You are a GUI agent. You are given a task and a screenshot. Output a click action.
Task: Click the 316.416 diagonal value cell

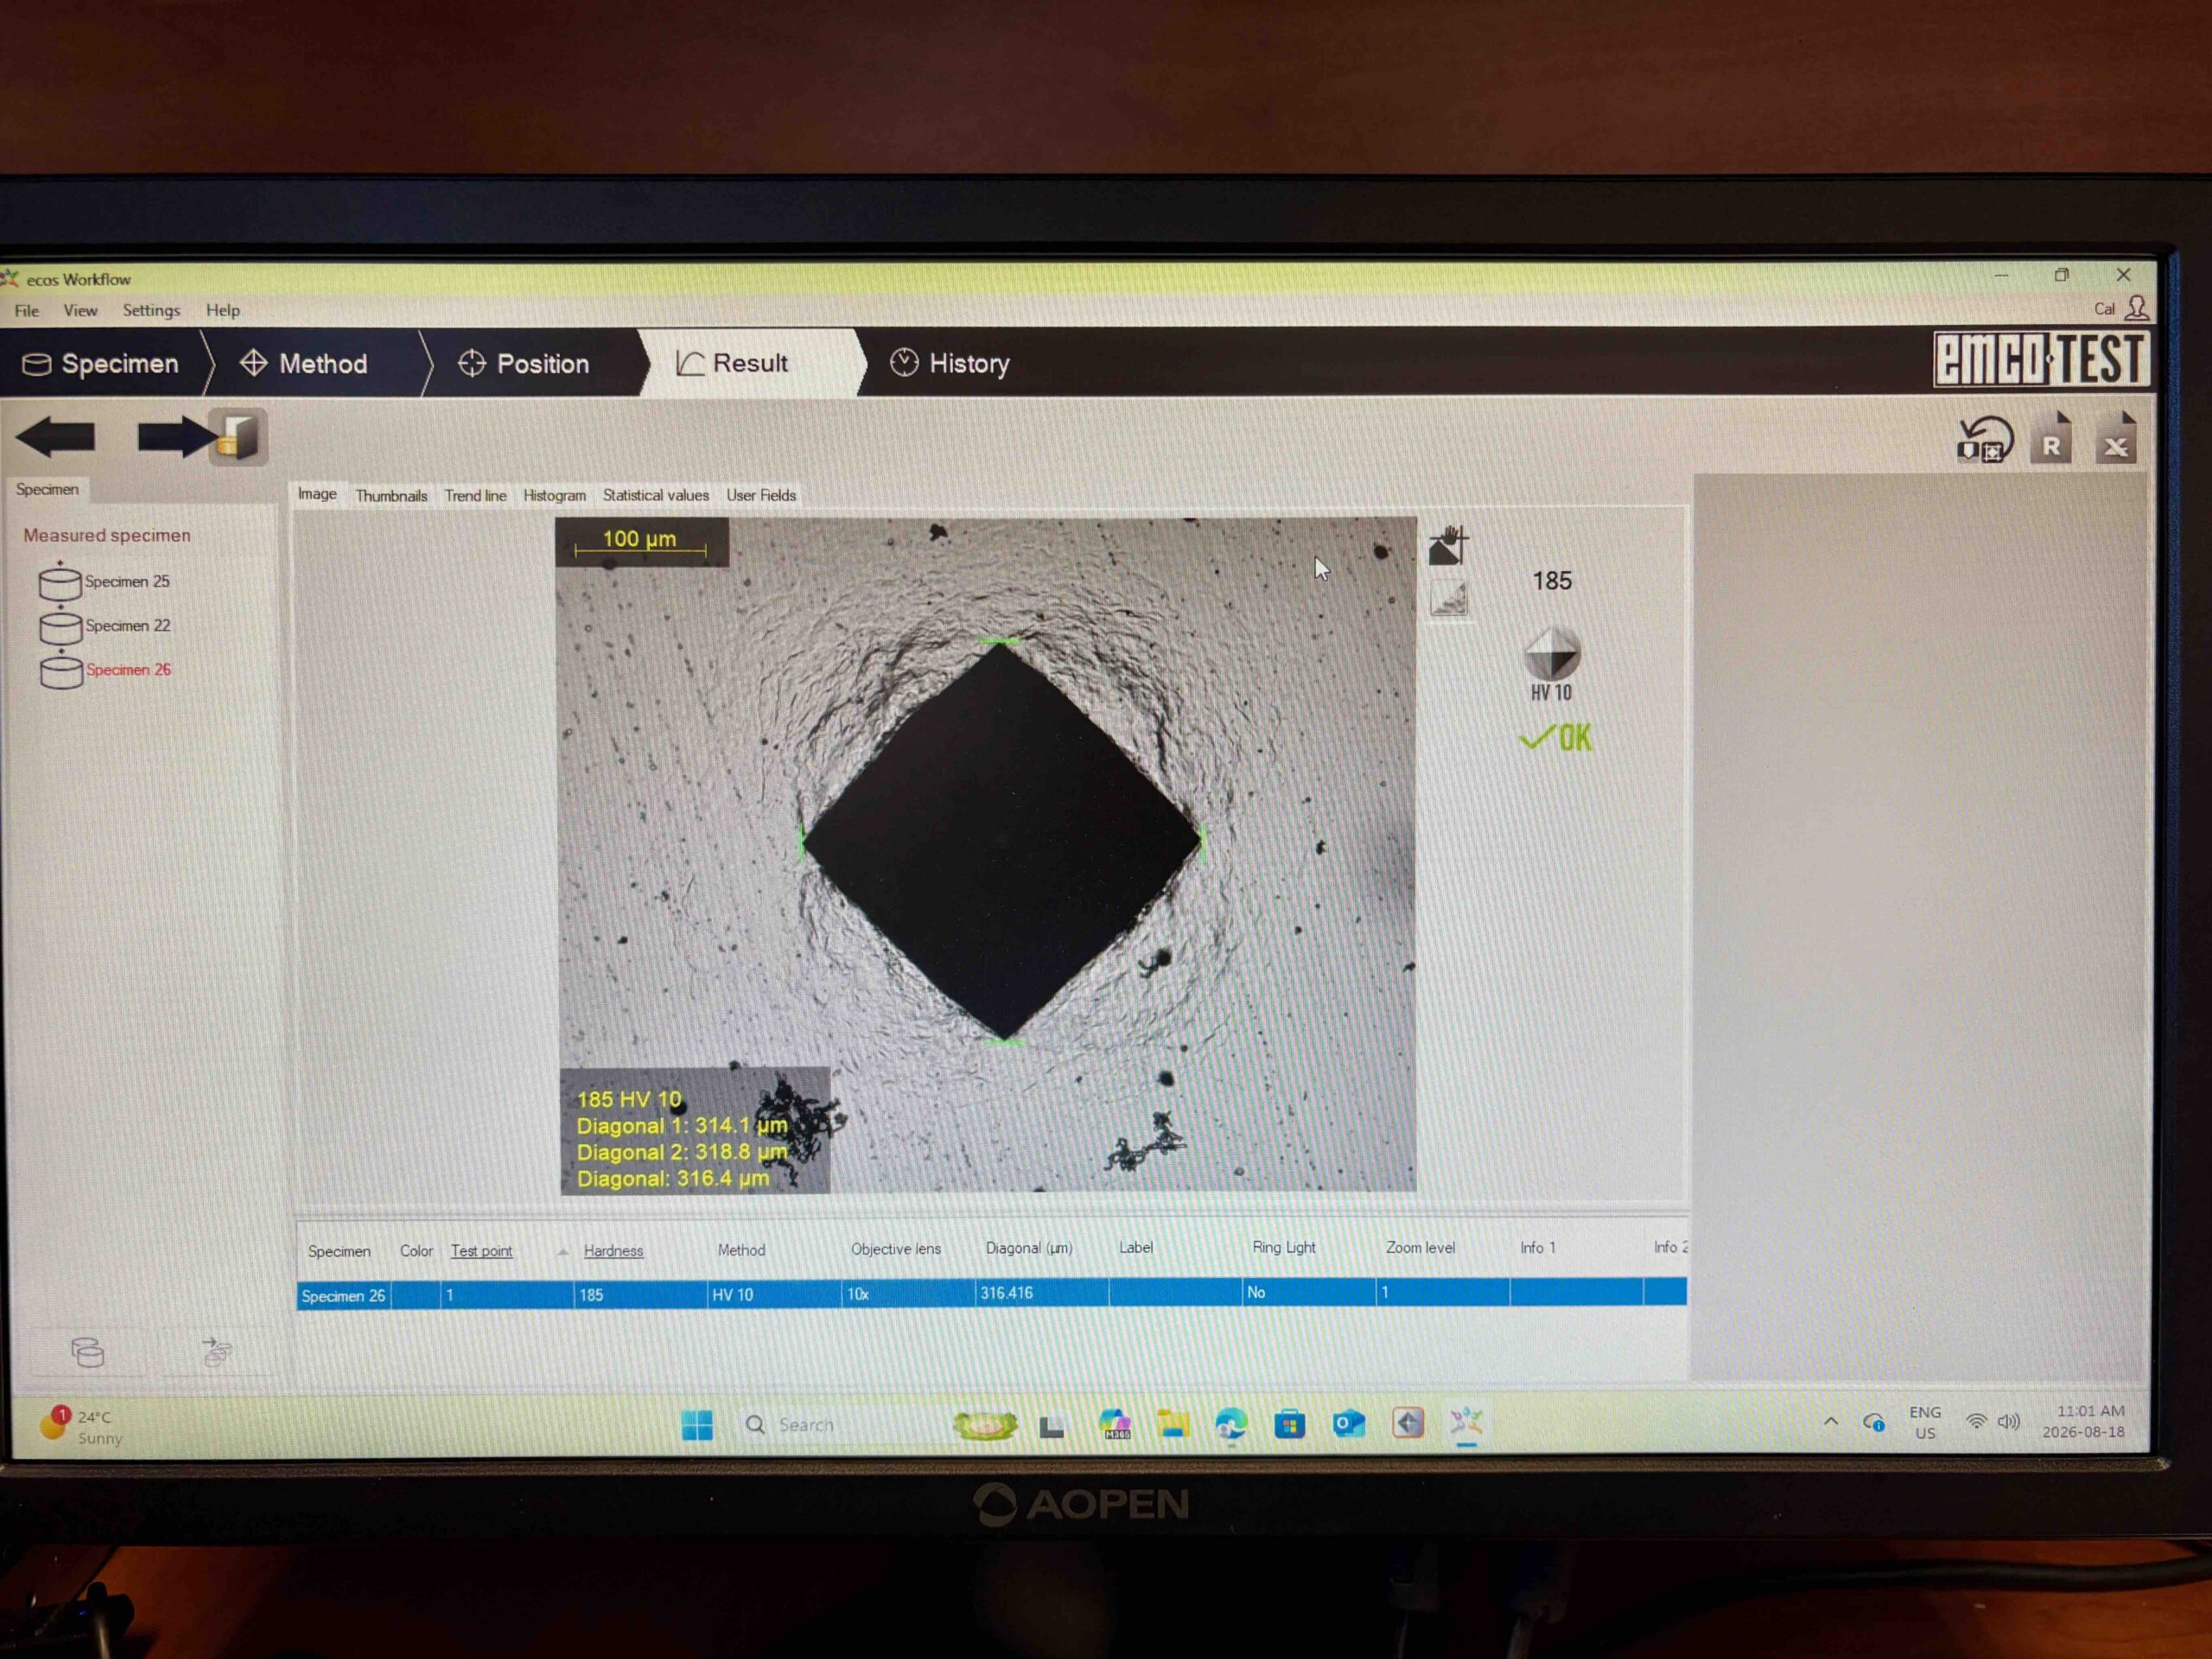1041,1293
